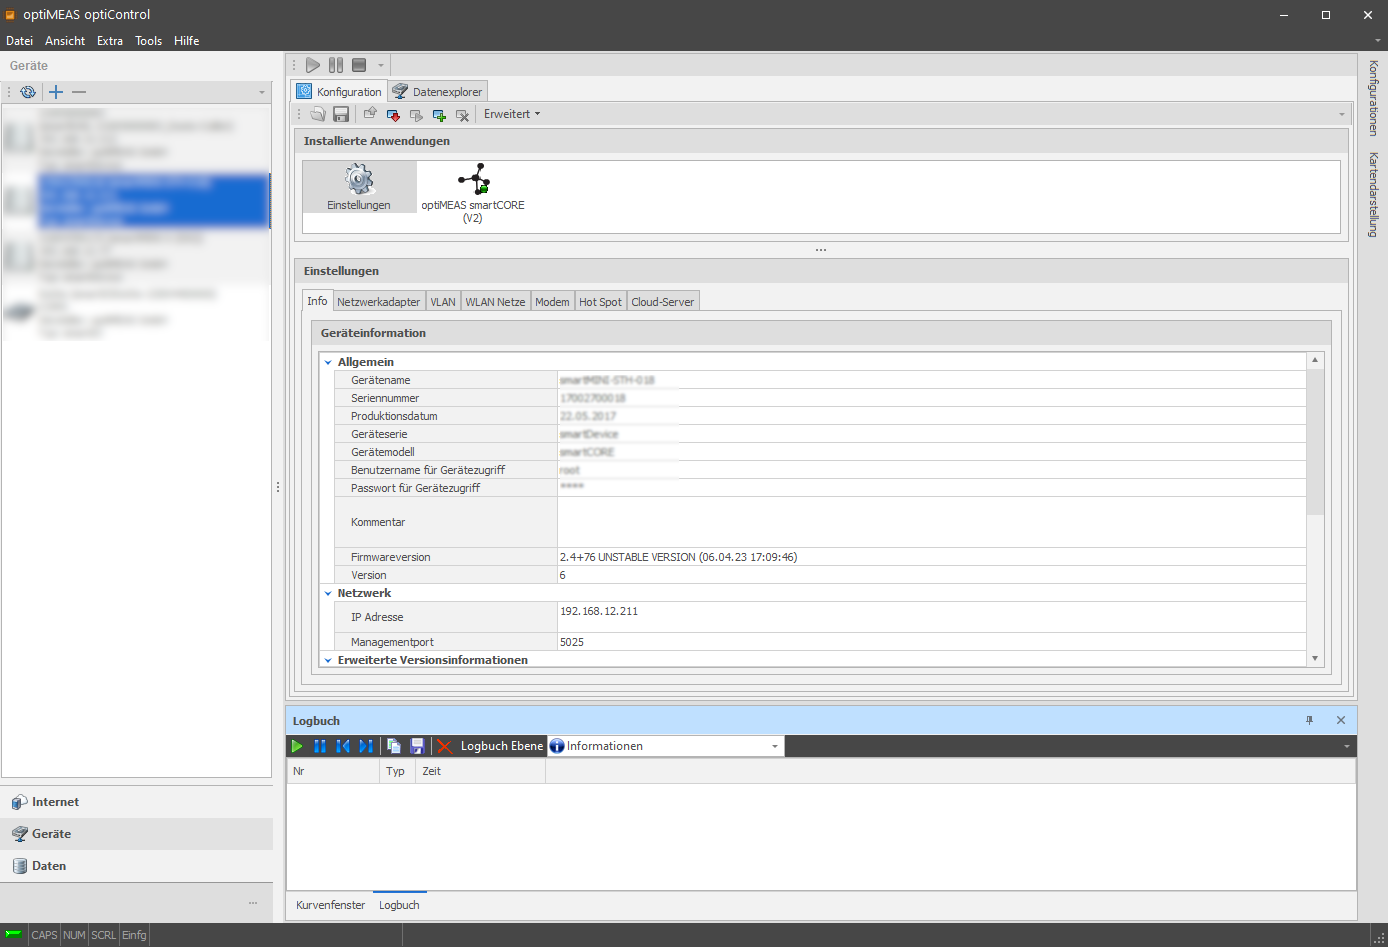The image size is (1388, 947).
Task: Clear the Logbuch with the red X
Action: pyautogui.click(x=445, y=746)
